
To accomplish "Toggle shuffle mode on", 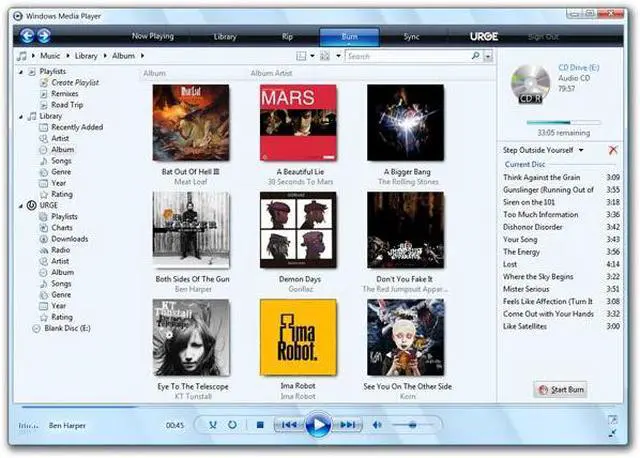I will tap(212, 425).
